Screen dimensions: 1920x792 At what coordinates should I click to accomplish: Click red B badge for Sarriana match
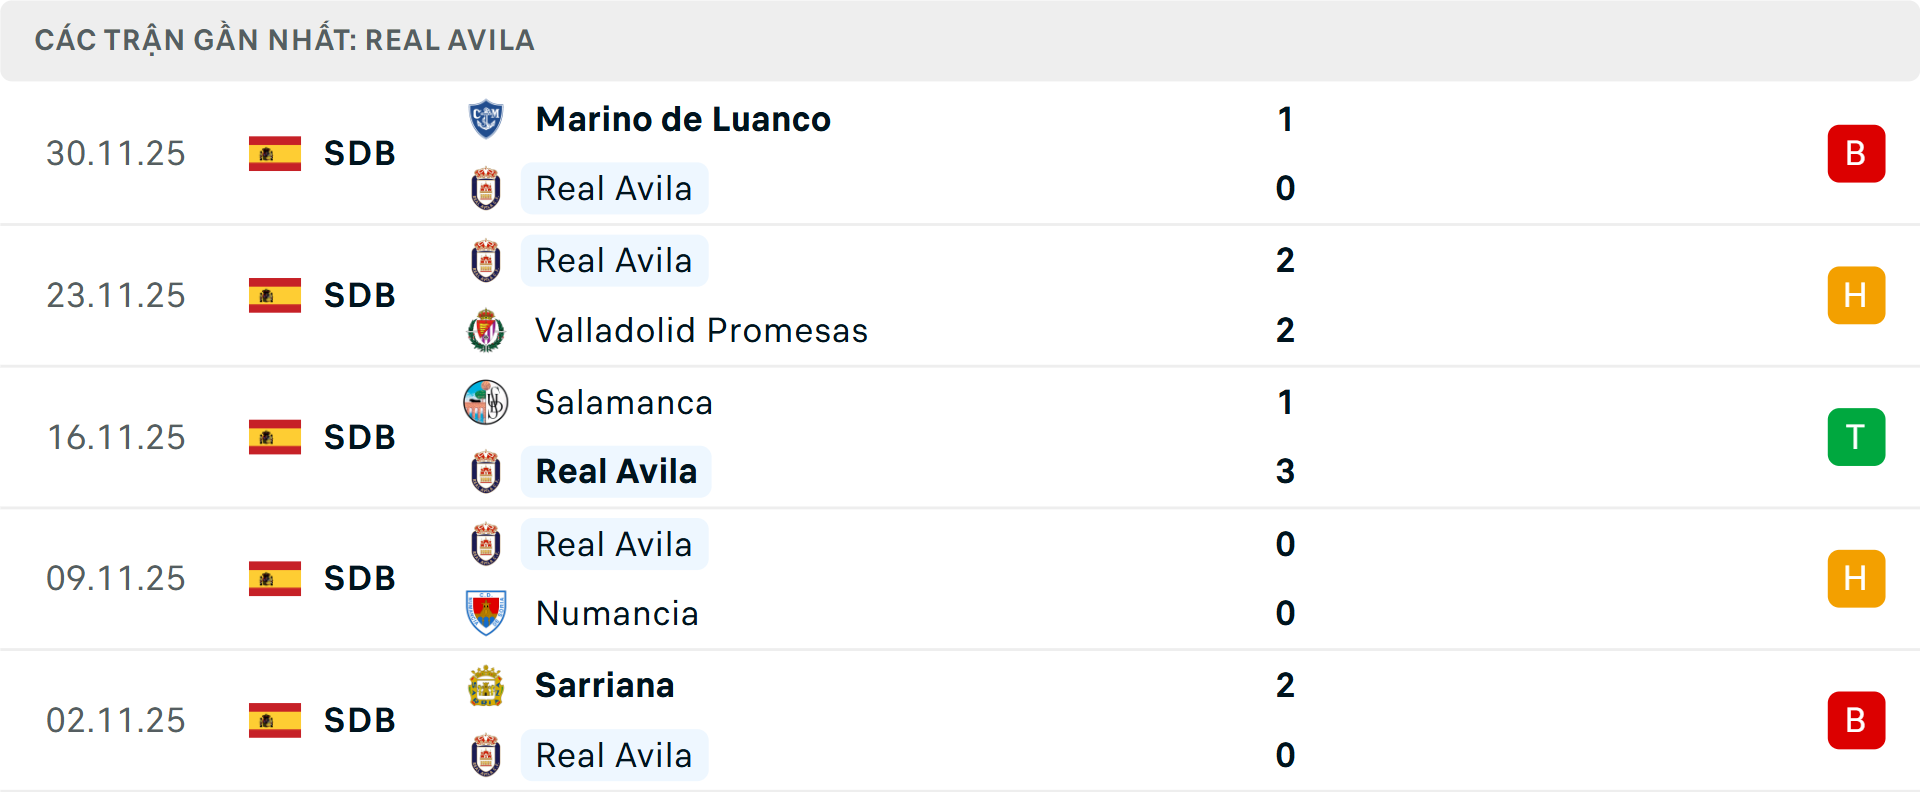tap(1856, 720)
